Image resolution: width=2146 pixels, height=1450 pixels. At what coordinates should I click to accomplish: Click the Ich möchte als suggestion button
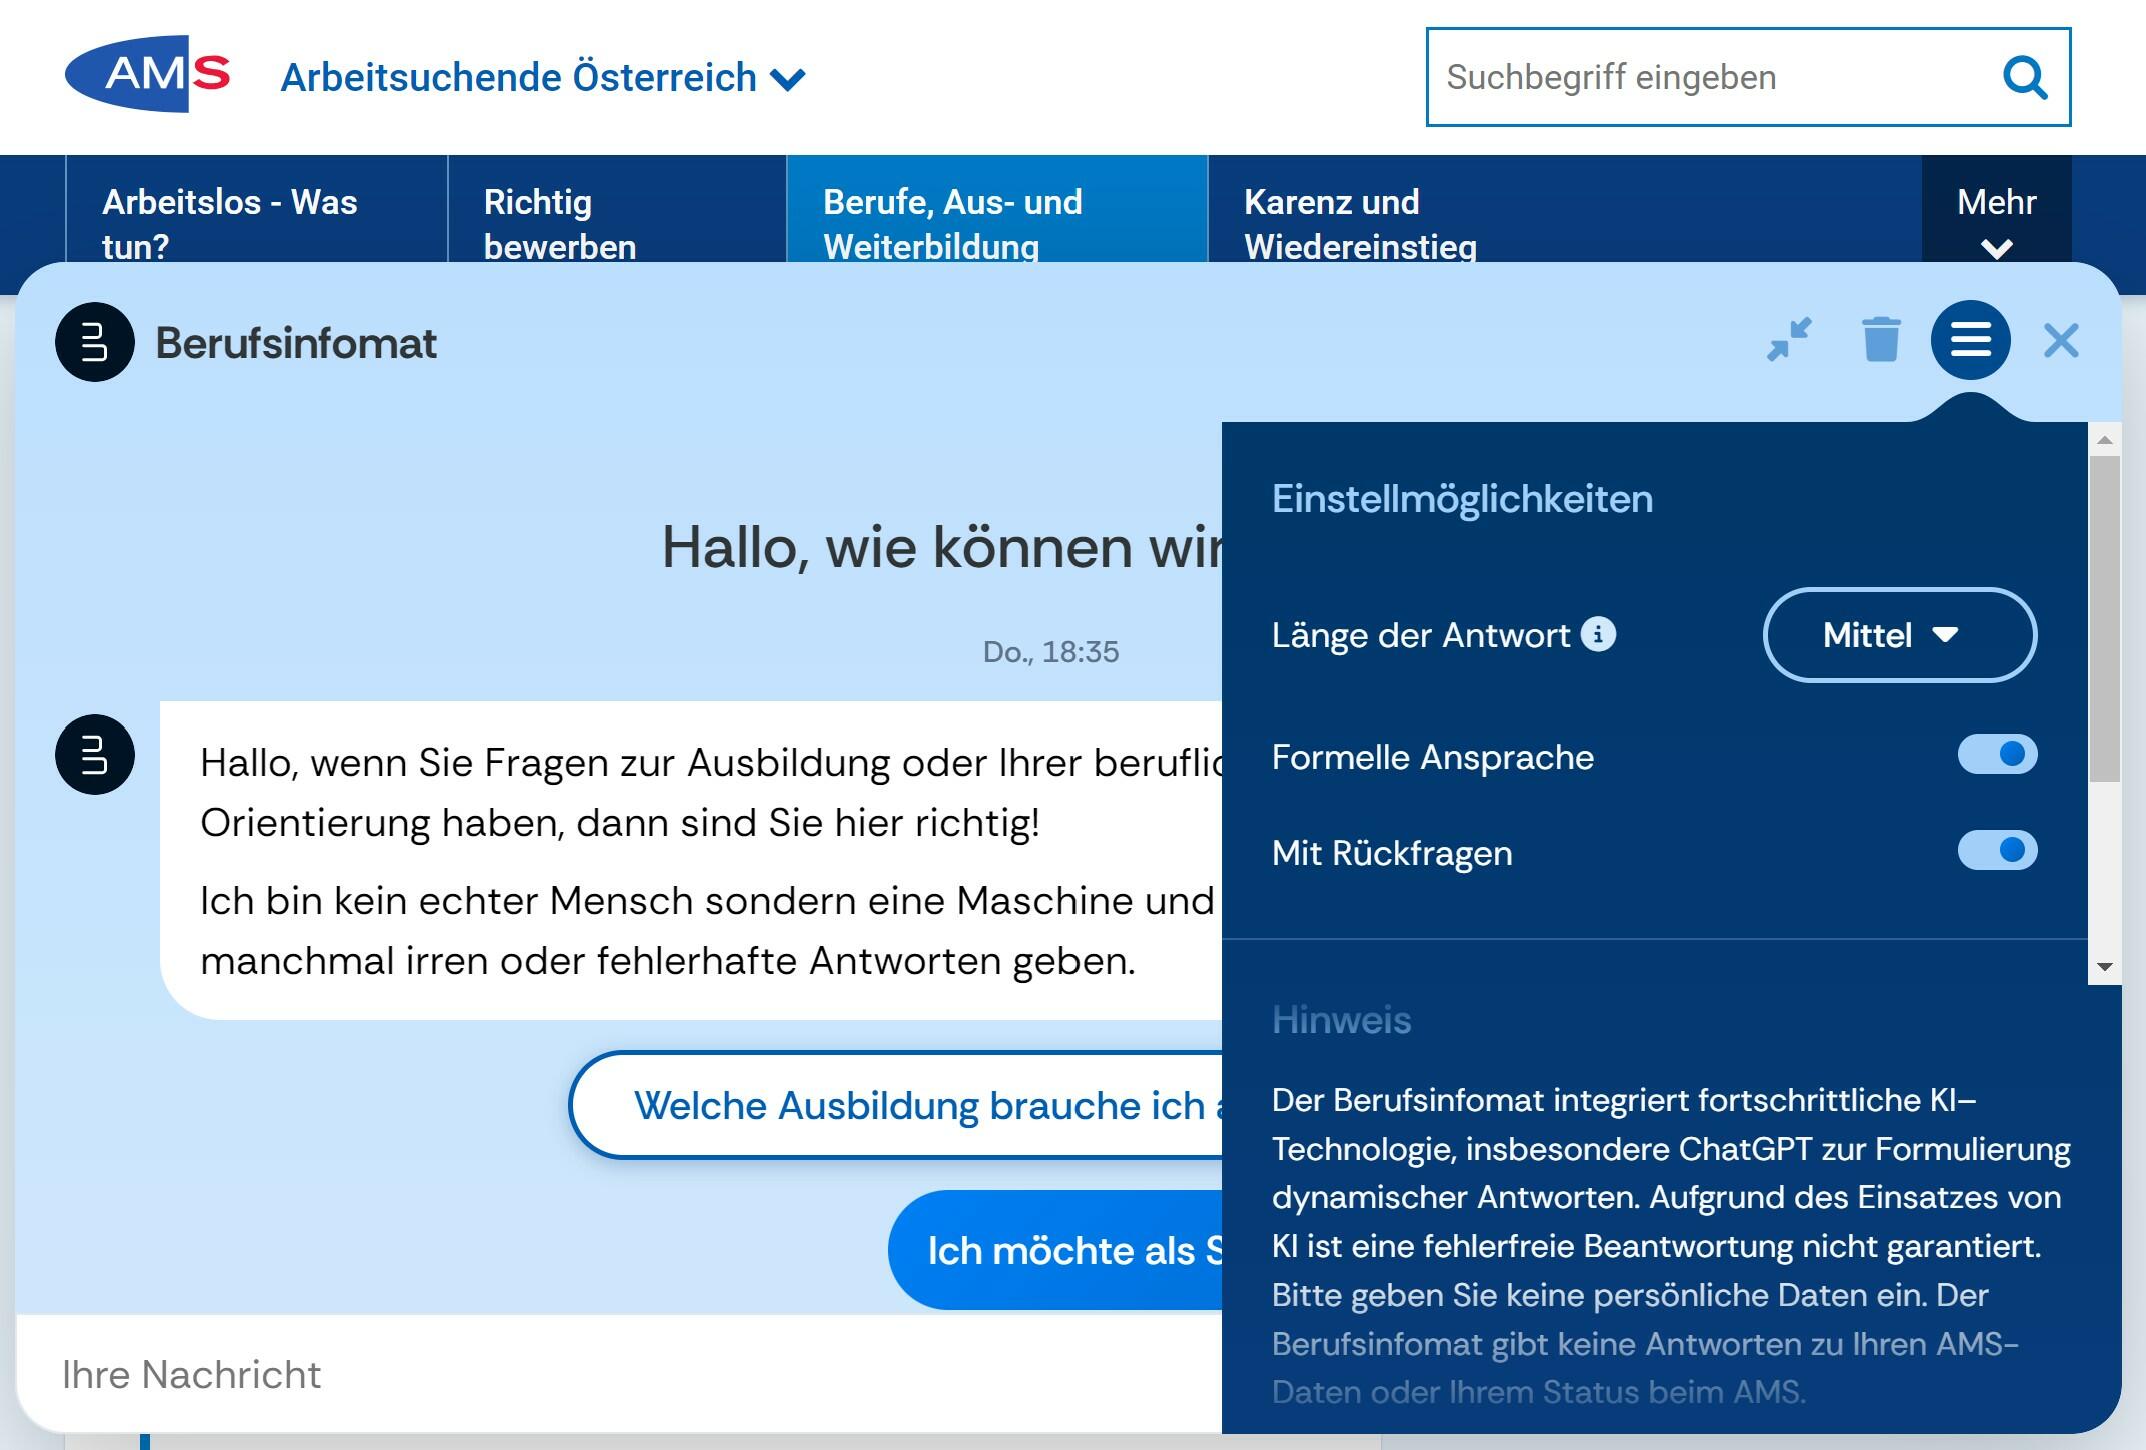(x=1060, y=1250)
